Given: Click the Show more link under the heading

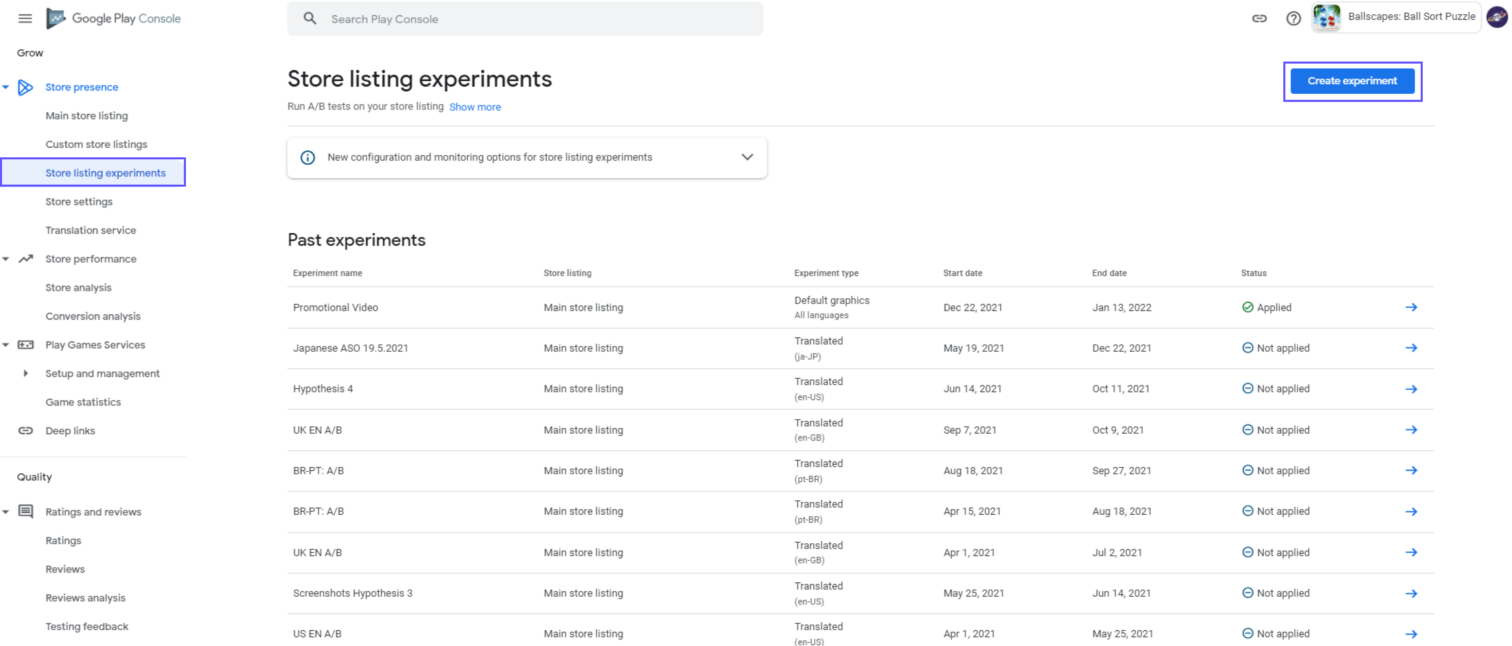Looking at the screenshot, I should click(x=475, y=106).
